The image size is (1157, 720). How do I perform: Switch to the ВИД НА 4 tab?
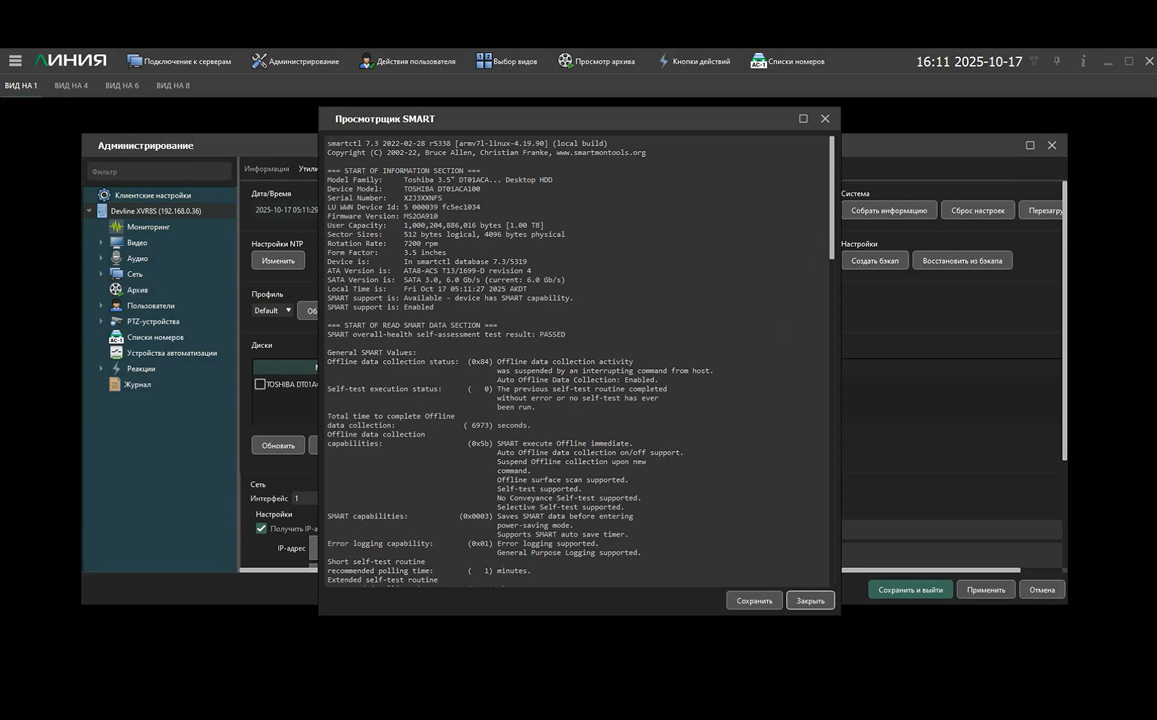71,86
